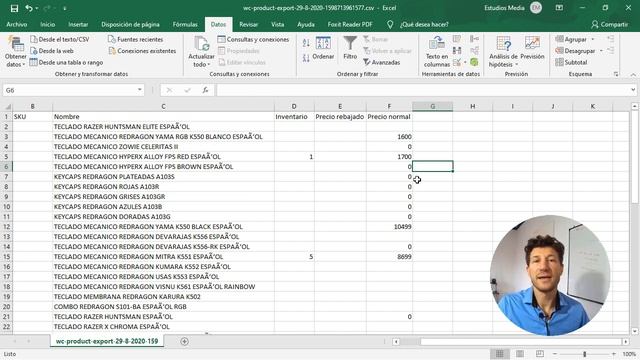Toggle the Filtro funnel
The image size is (640, 360).
(350, 48)
